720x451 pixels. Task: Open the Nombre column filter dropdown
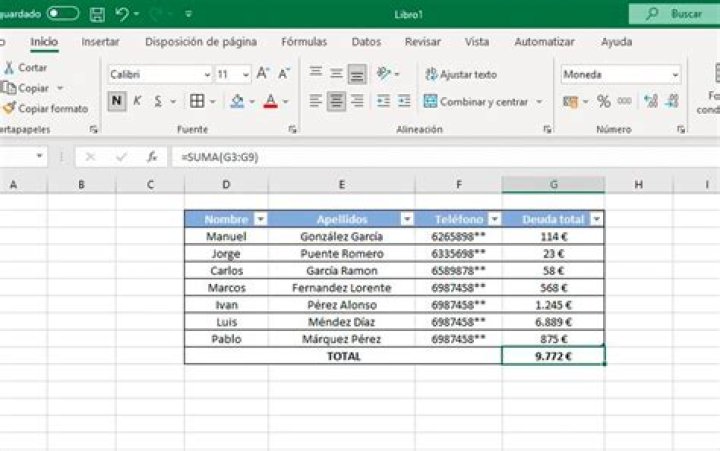260,219
